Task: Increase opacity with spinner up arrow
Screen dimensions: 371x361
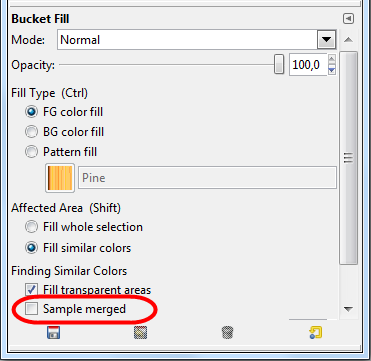Action: 332,59
